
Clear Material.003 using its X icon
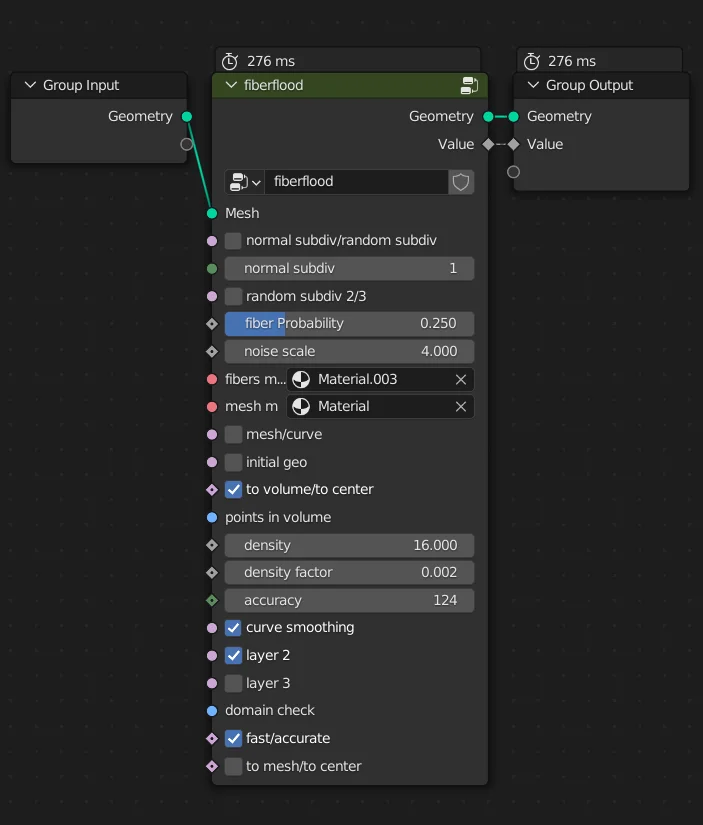[x=460, y=380]
